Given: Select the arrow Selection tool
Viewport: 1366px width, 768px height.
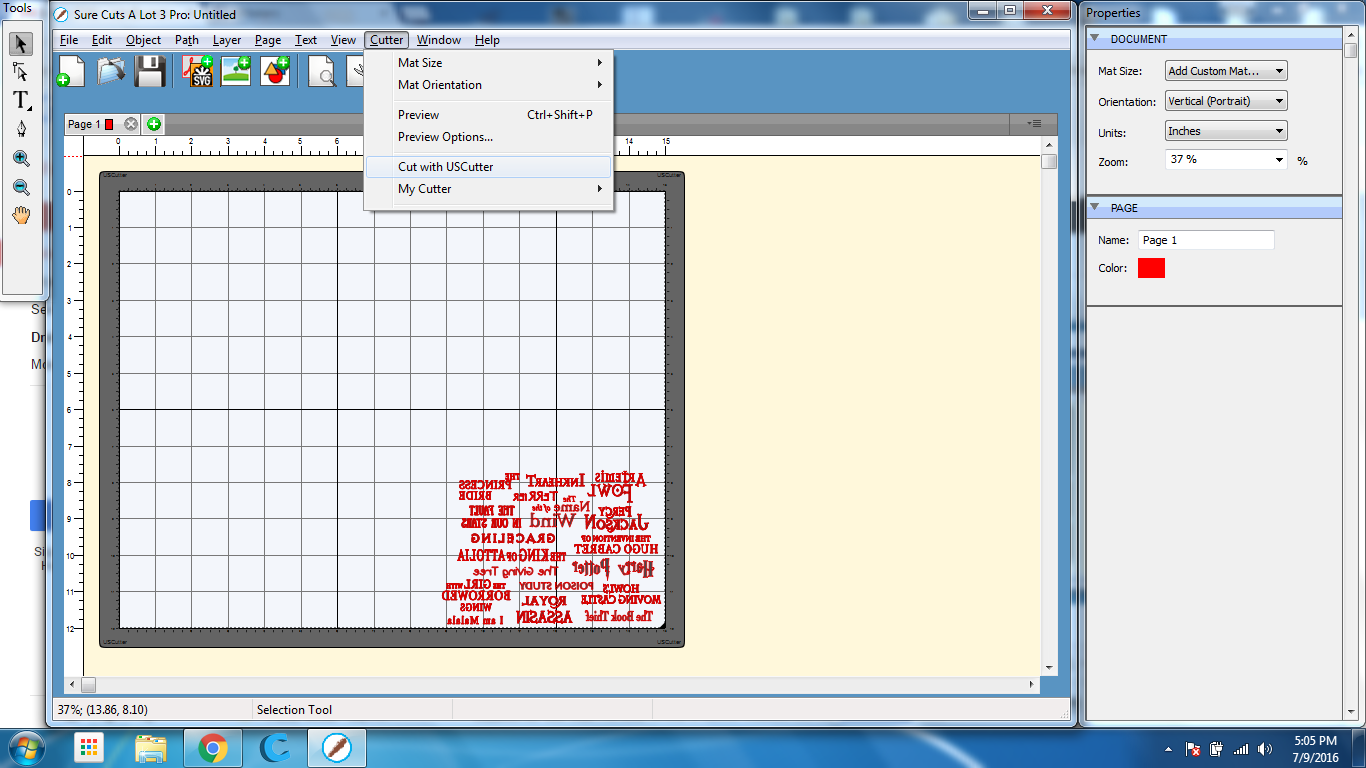Looking at the screenshot, I should (x=21, y=44).
